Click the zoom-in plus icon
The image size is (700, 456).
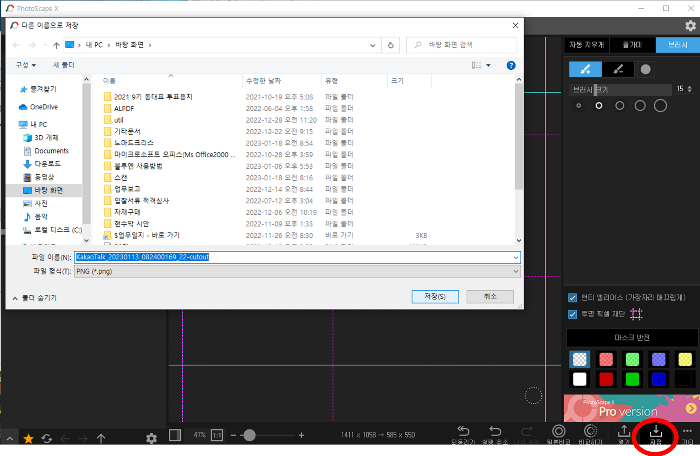click(301, 435)
